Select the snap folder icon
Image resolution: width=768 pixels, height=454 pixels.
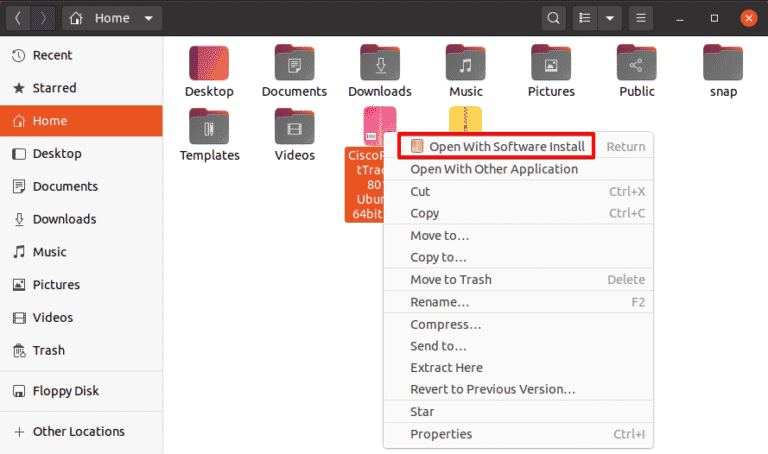[722, 64]
